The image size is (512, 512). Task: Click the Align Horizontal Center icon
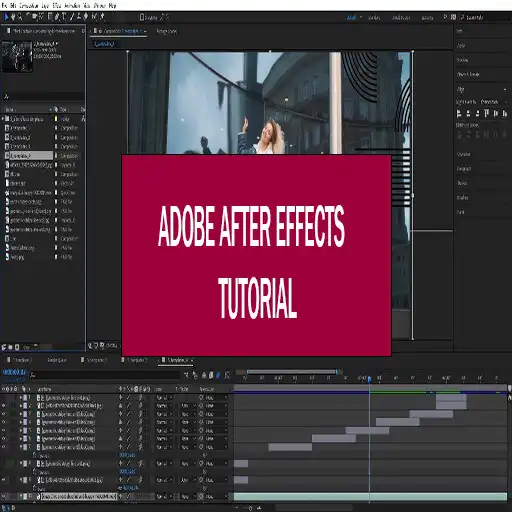tap(468, 114)
